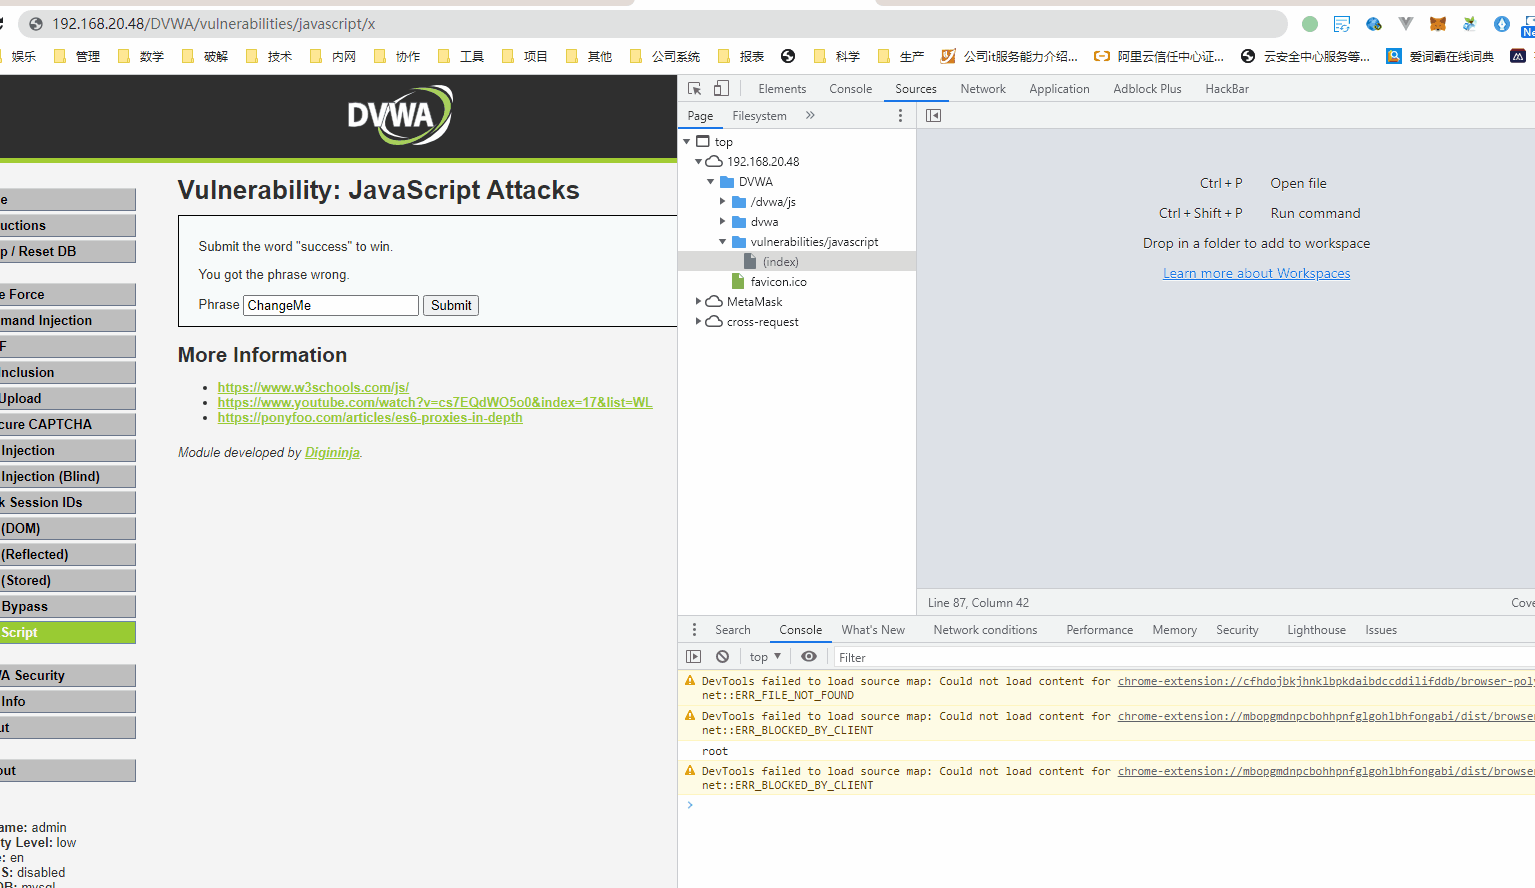Click the green circle extension icon
The image size is (1535, 888).
pyautogui.click(x=1310, y=24)
